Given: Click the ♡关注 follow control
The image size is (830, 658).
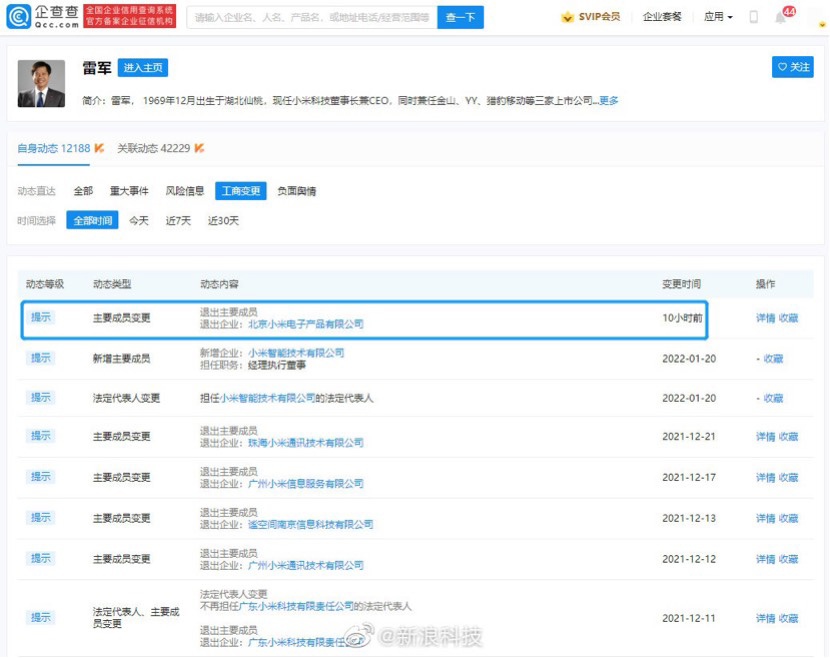Looking at the screenshot, I should 792,65.
